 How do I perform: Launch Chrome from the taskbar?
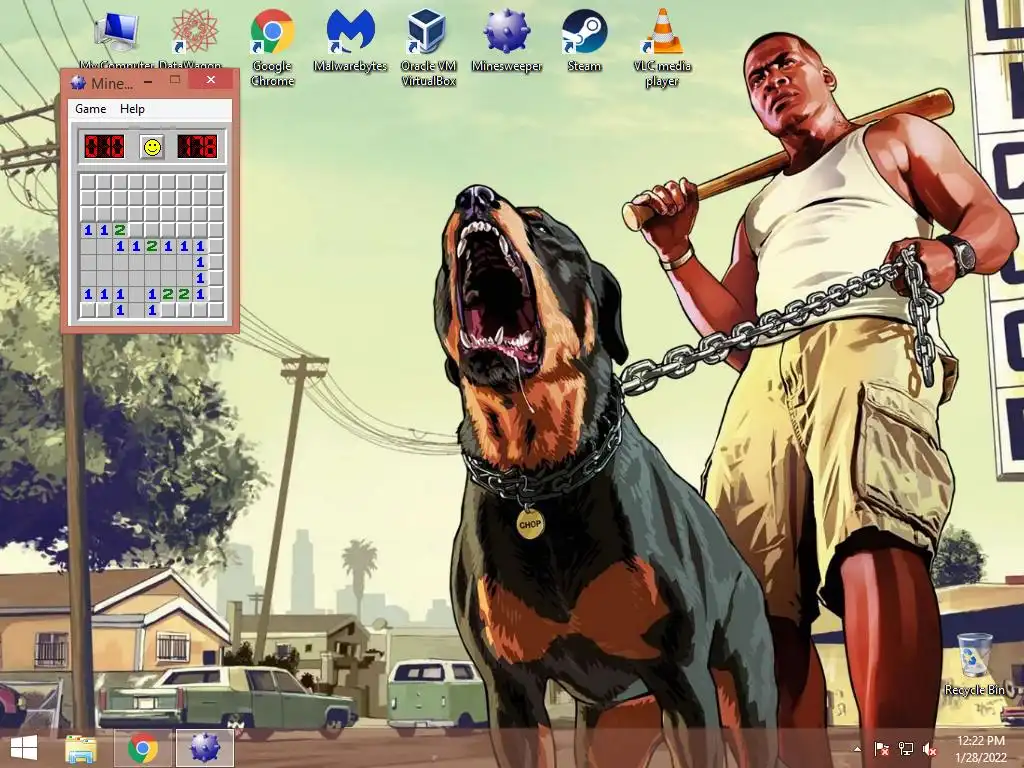tap(143, 748)
